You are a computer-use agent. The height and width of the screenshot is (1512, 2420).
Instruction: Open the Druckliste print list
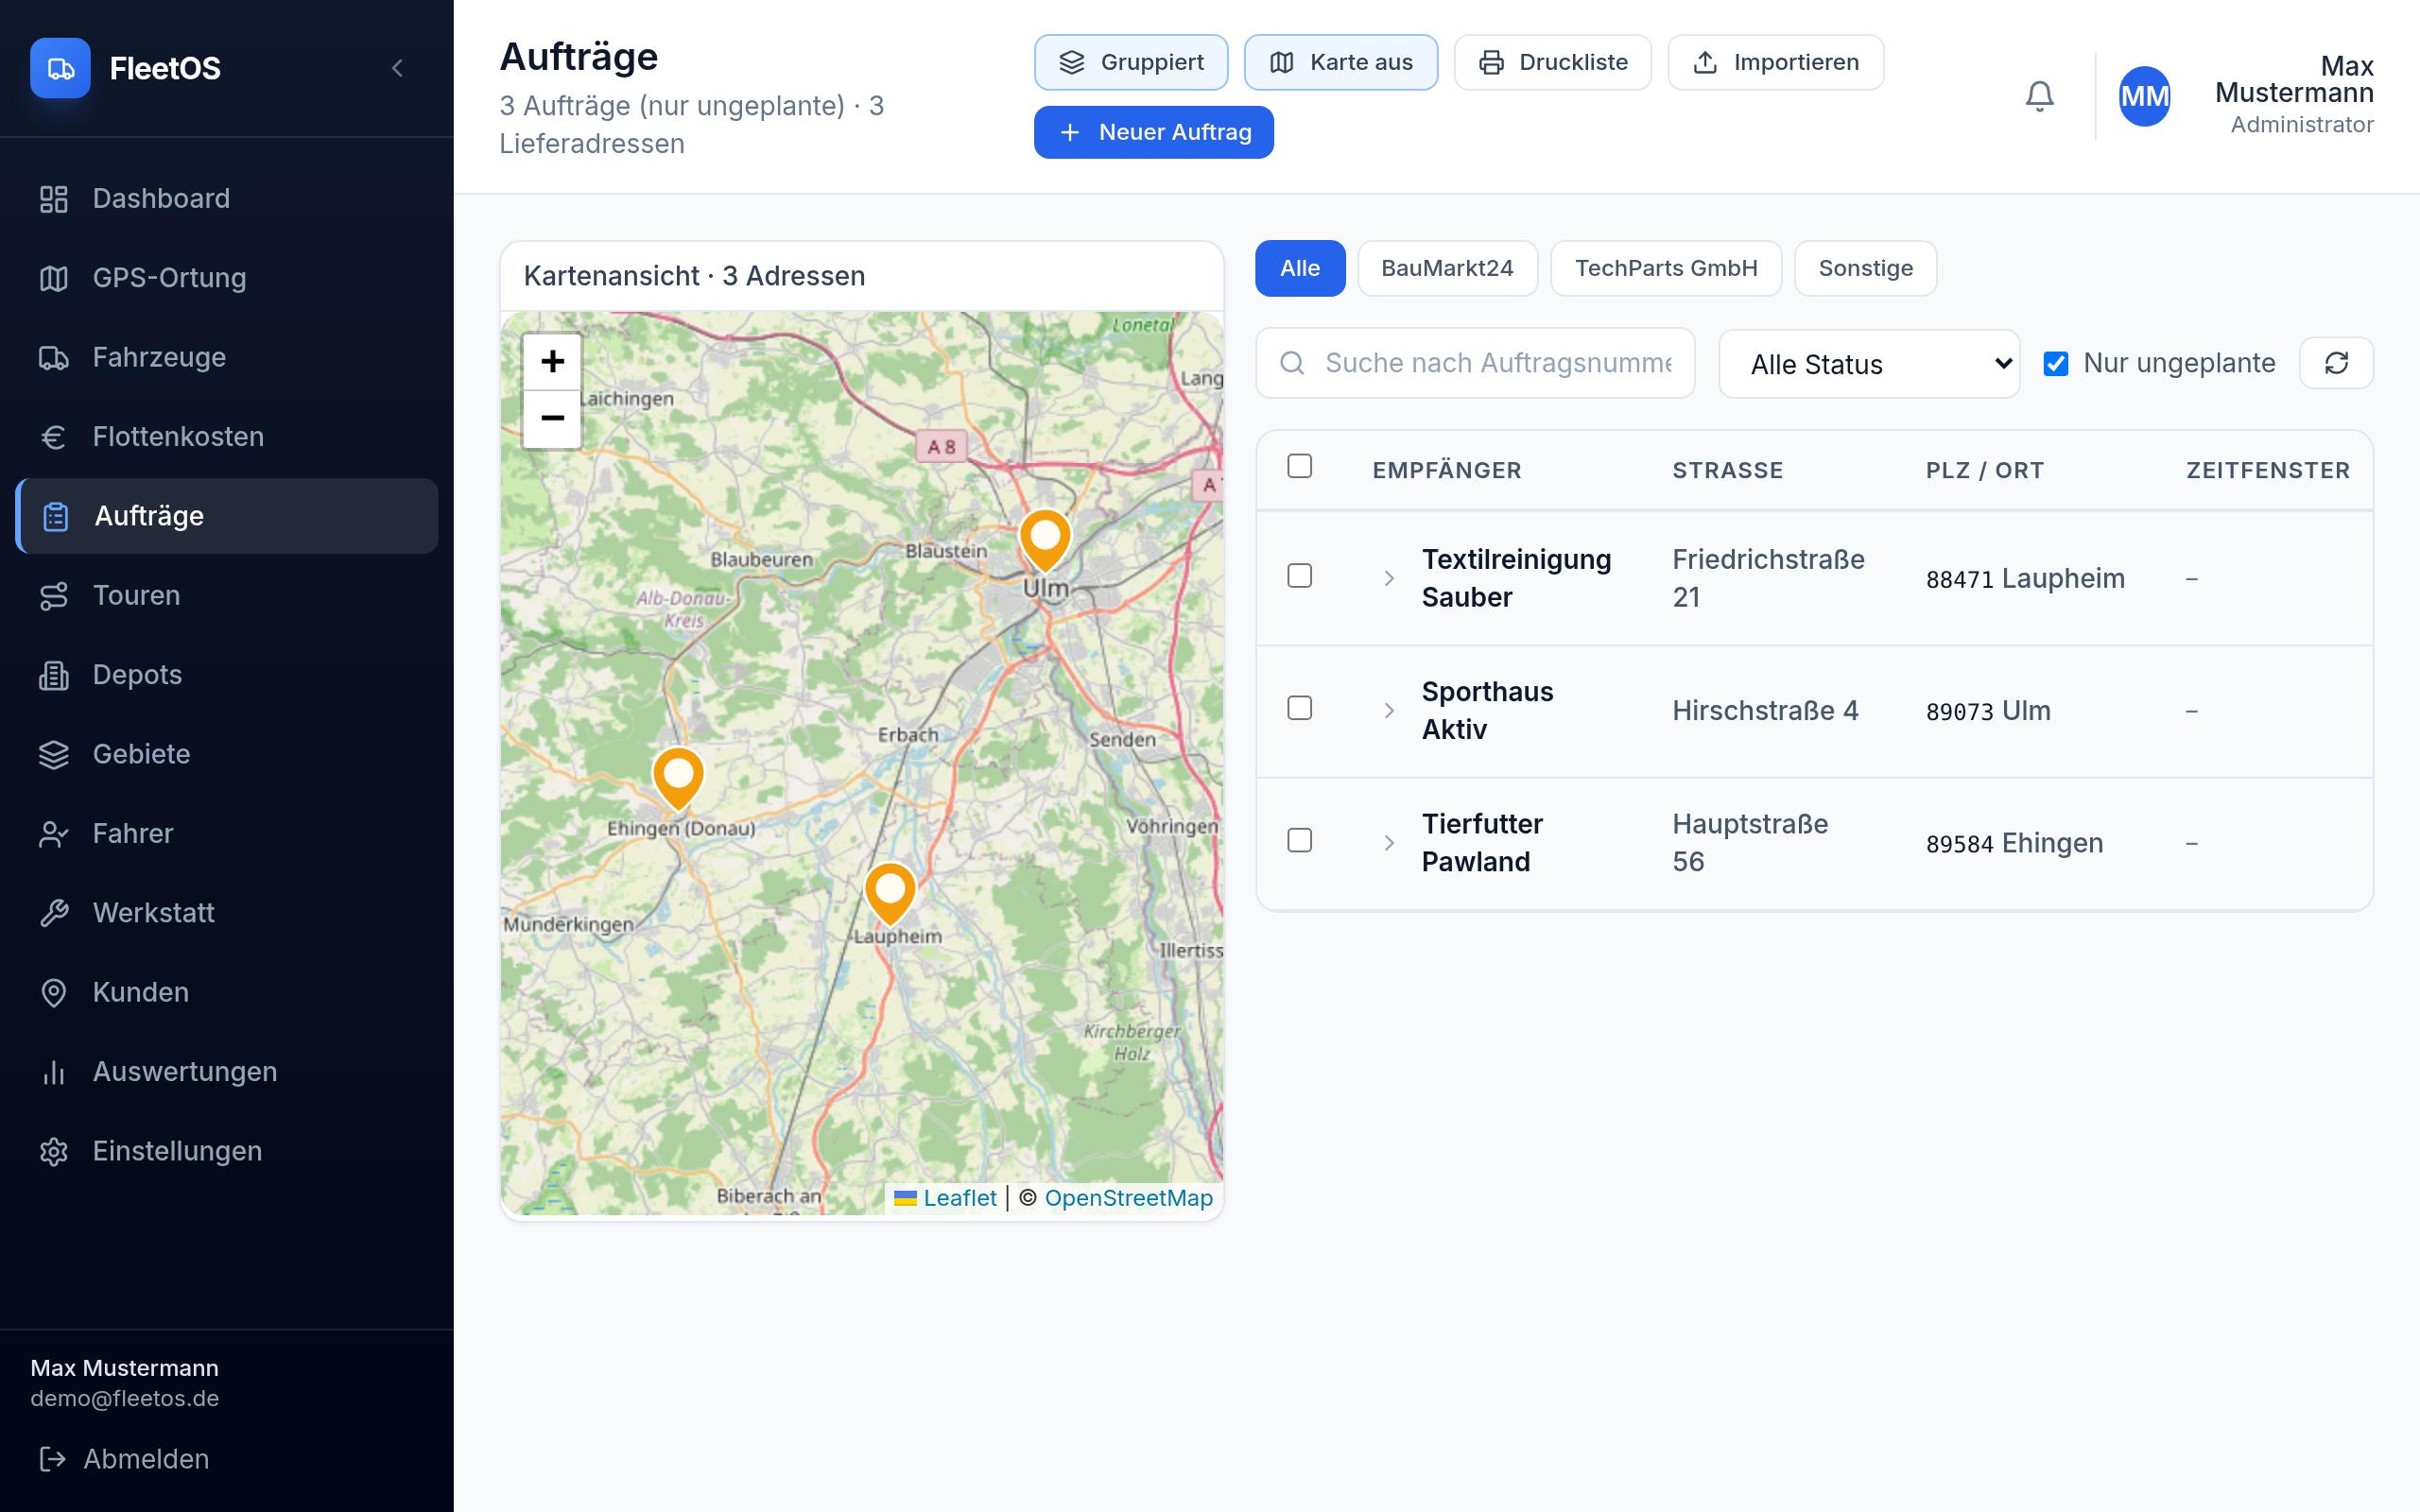[x=1552, y=62]
